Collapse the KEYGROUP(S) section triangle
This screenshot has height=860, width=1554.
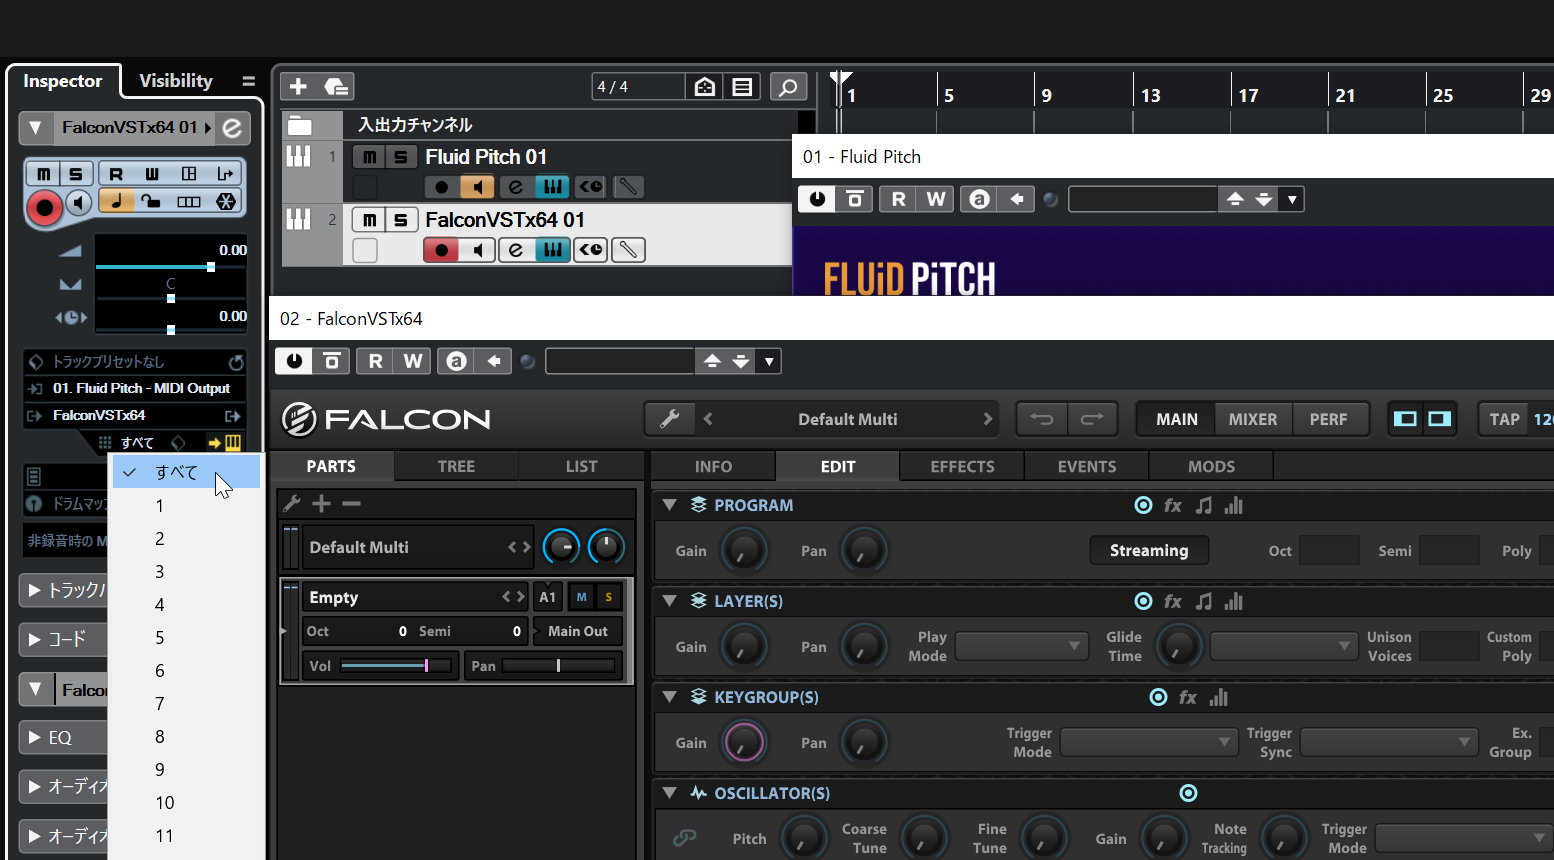coord(670,697)
